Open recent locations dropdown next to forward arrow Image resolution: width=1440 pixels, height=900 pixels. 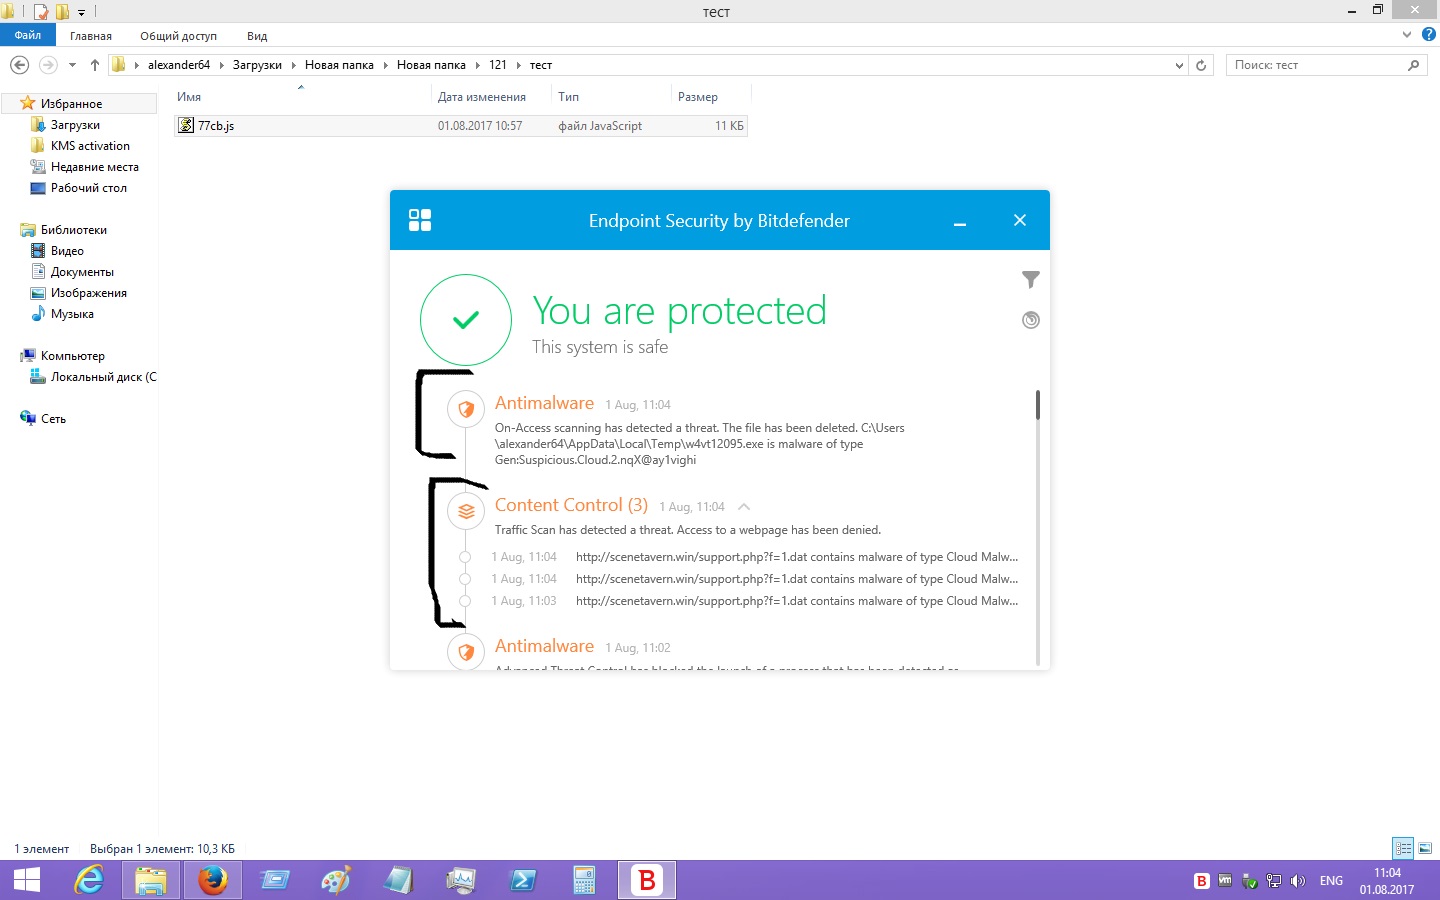pyautogui.click(x=72, y=65)
